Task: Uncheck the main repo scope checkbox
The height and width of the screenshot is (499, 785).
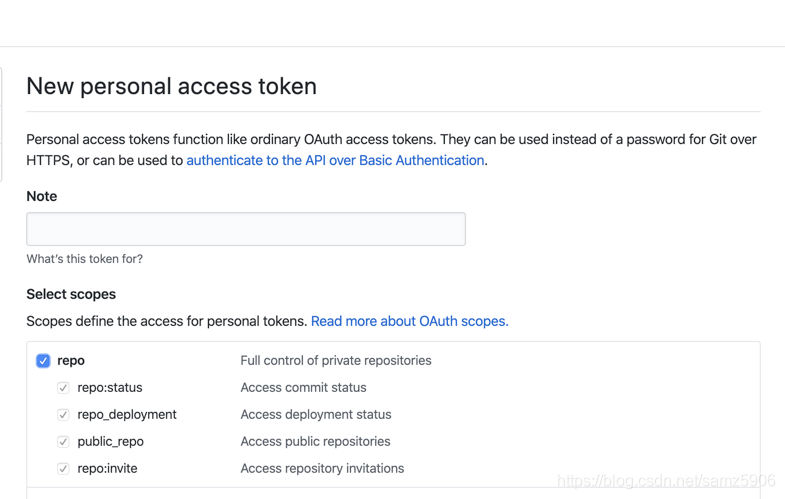Action: (x=43, y=361)
